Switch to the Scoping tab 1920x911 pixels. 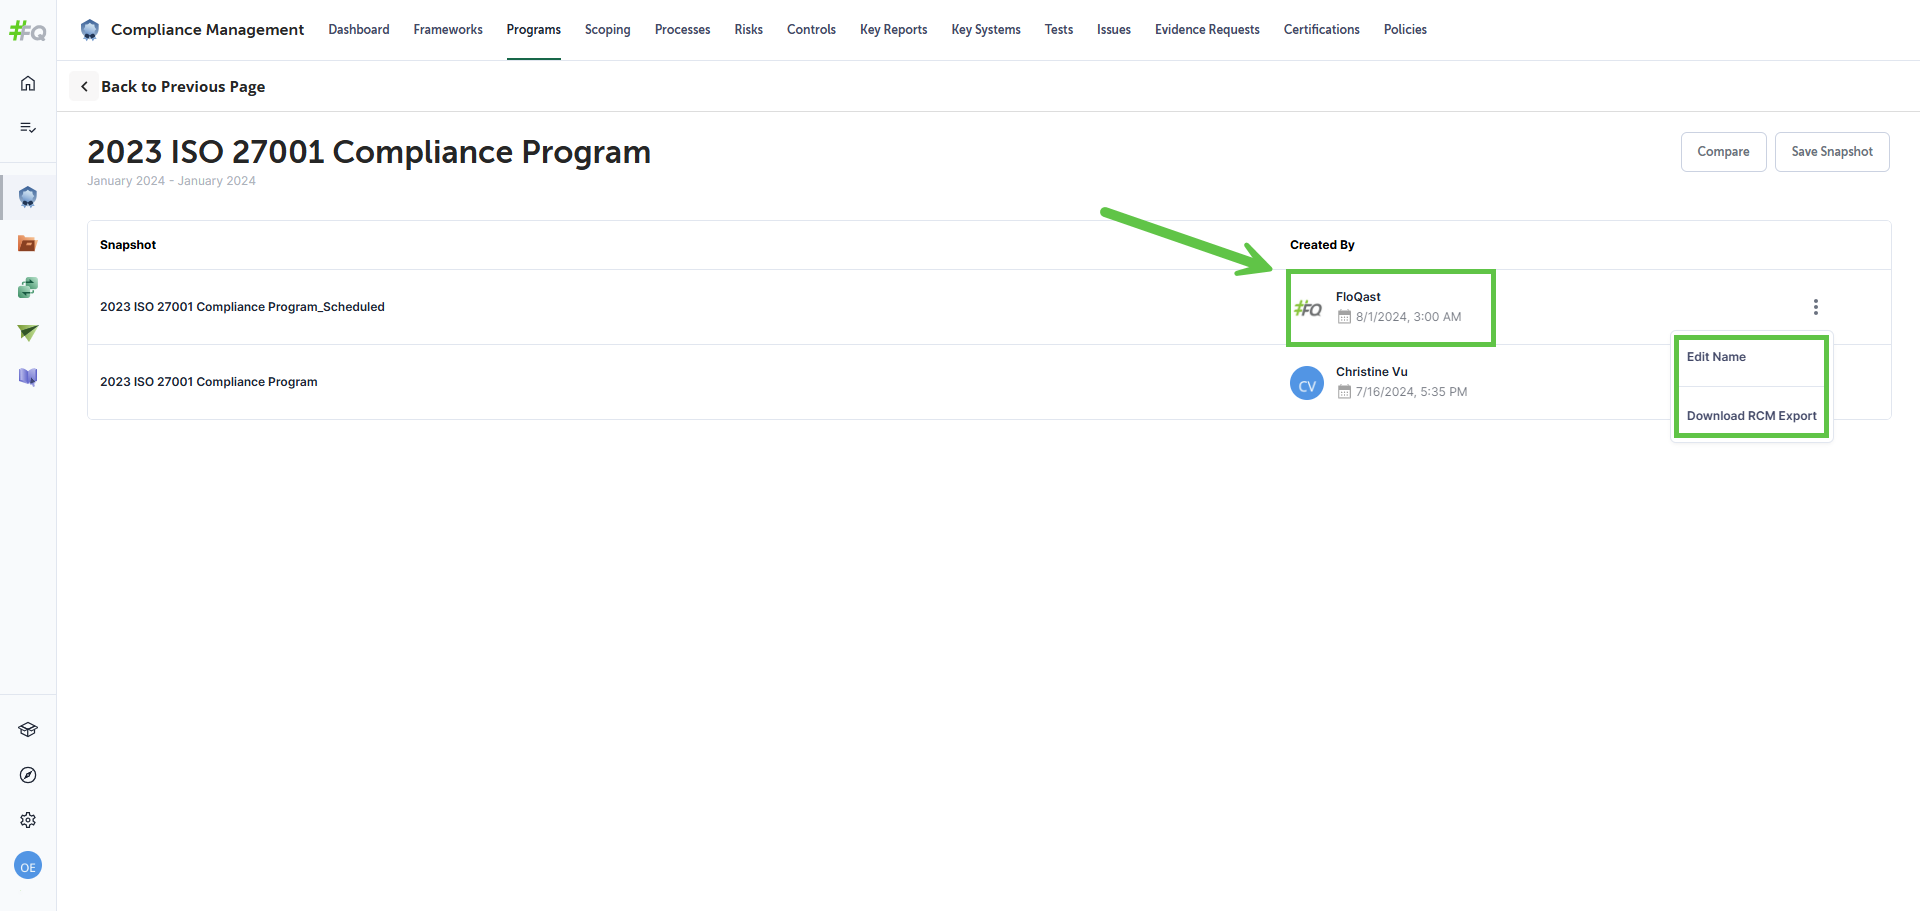click(x=608, y=30)
